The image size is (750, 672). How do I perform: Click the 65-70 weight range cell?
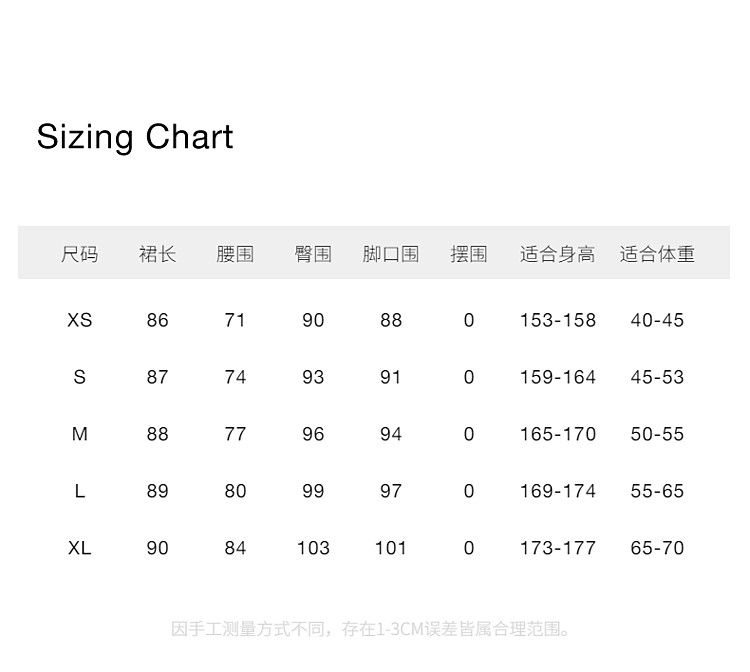pyautogui.click(x=657, y=548)
